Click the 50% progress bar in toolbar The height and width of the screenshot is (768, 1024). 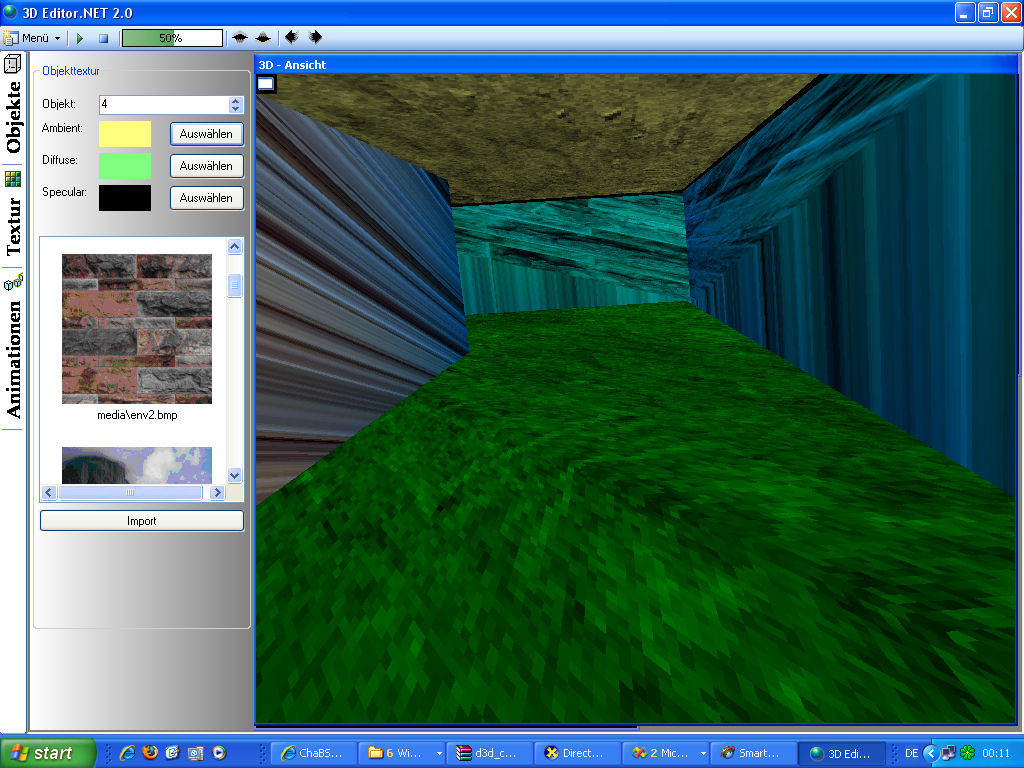172,38
